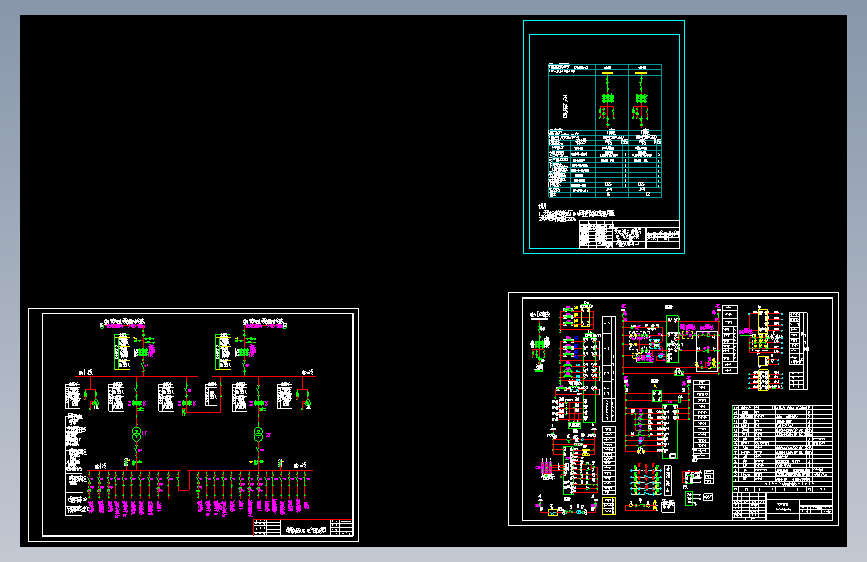Select the single-line diagram sheet with two transformers

coord(194,425)
